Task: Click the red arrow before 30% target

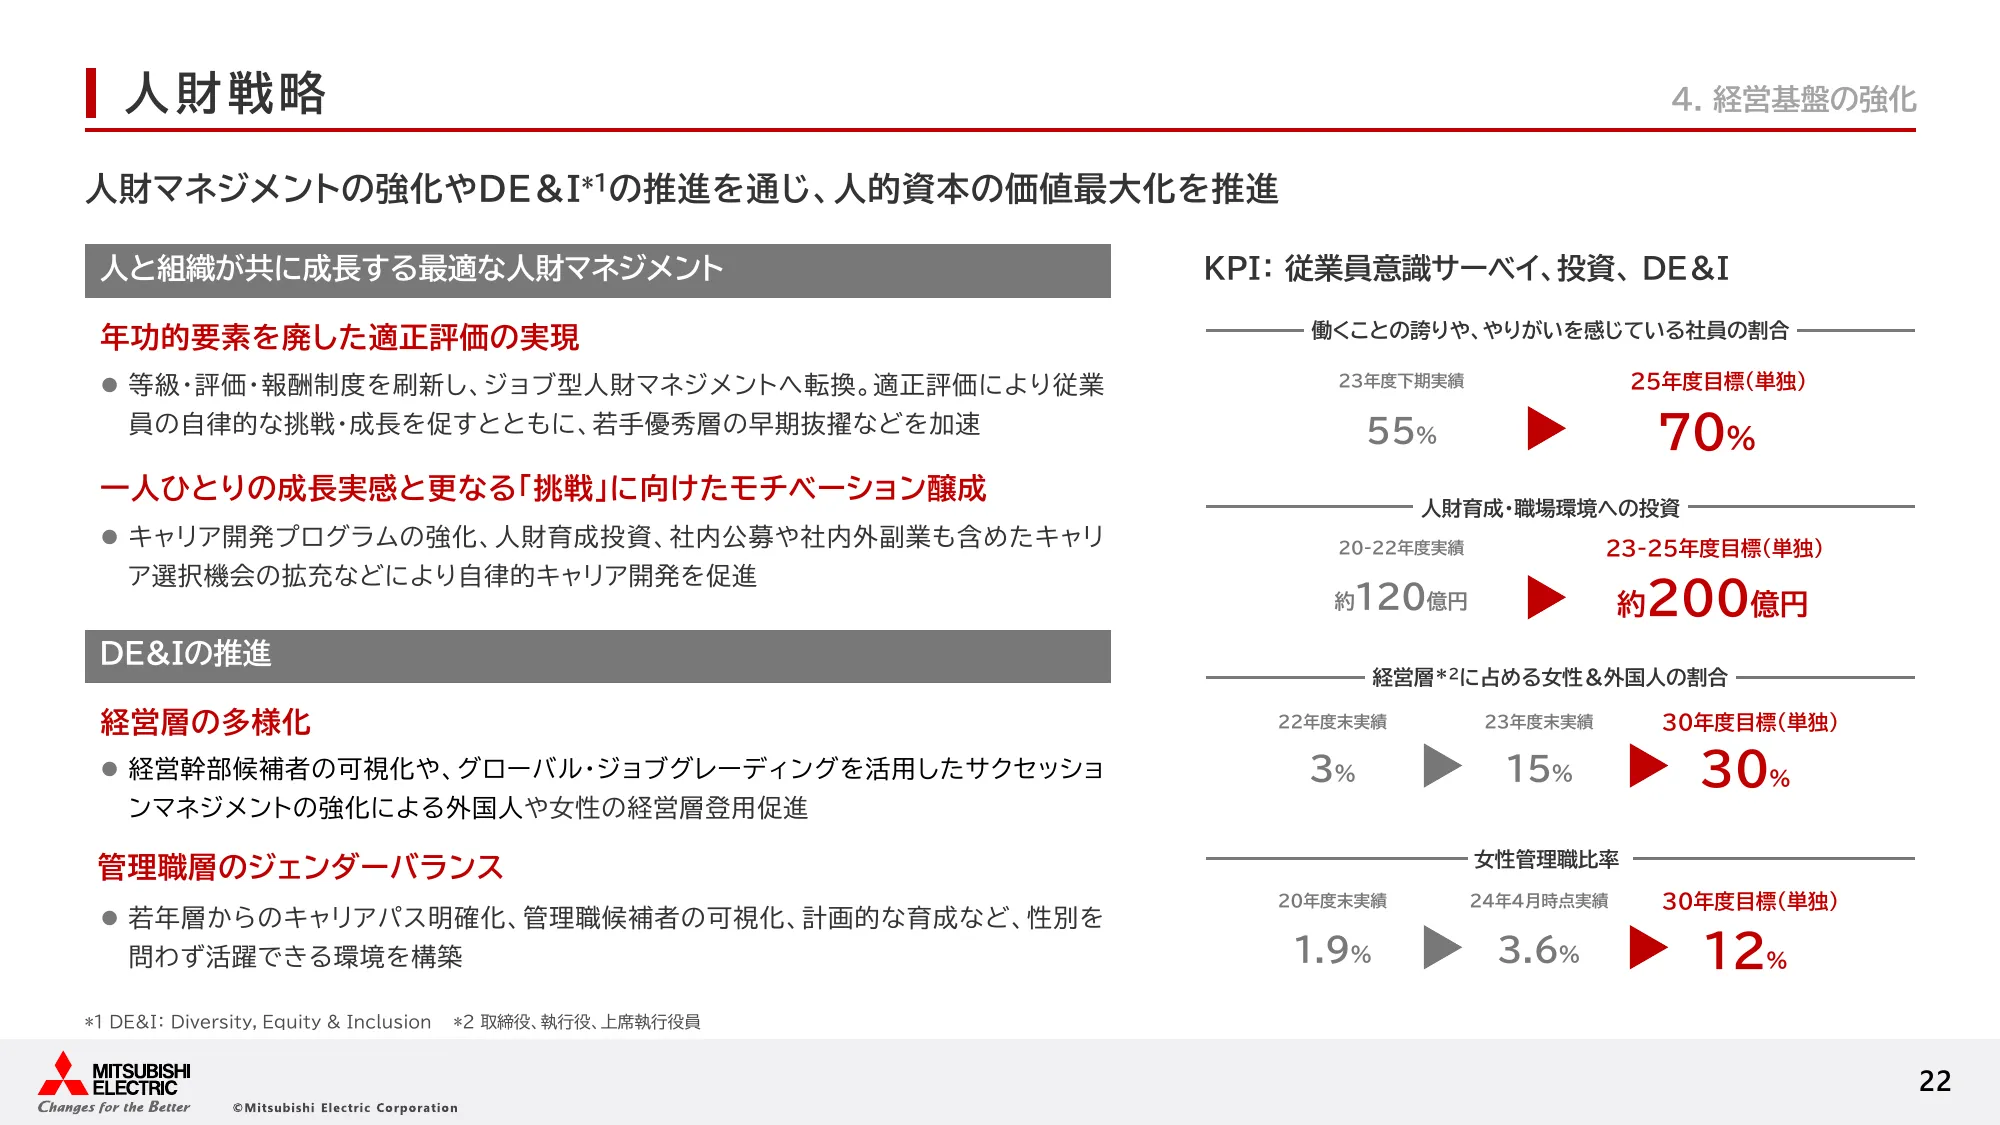Action: [x=1648, y=766]
